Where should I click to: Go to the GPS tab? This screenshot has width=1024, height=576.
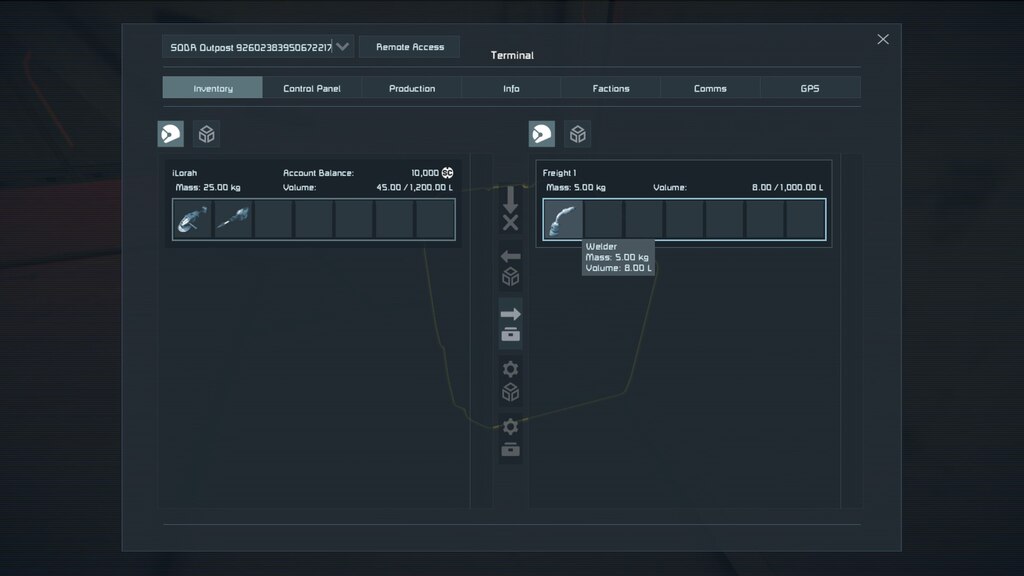(810, 88)
